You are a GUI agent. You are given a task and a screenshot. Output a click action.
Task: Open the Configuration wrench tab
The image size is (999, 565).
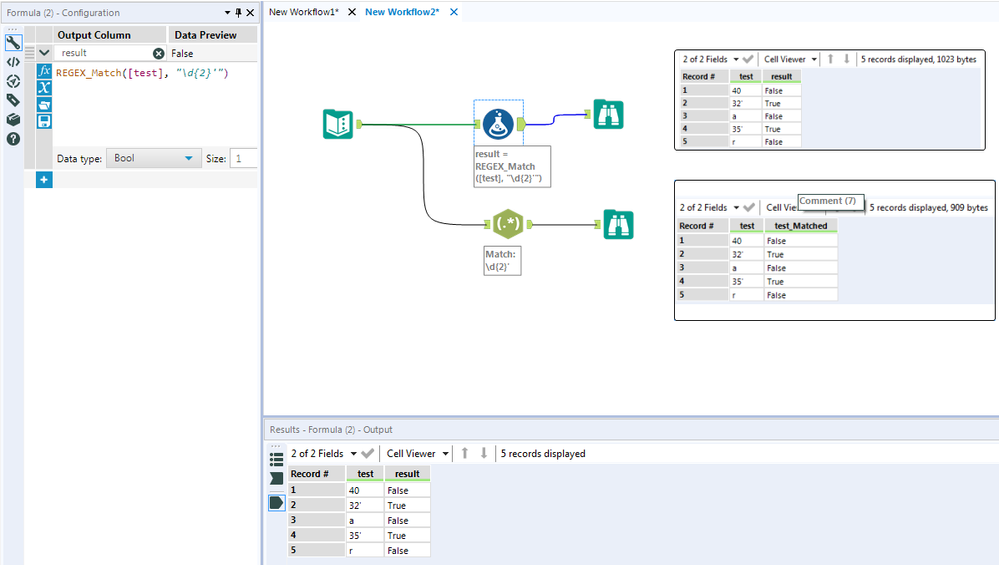coord(13,43)
